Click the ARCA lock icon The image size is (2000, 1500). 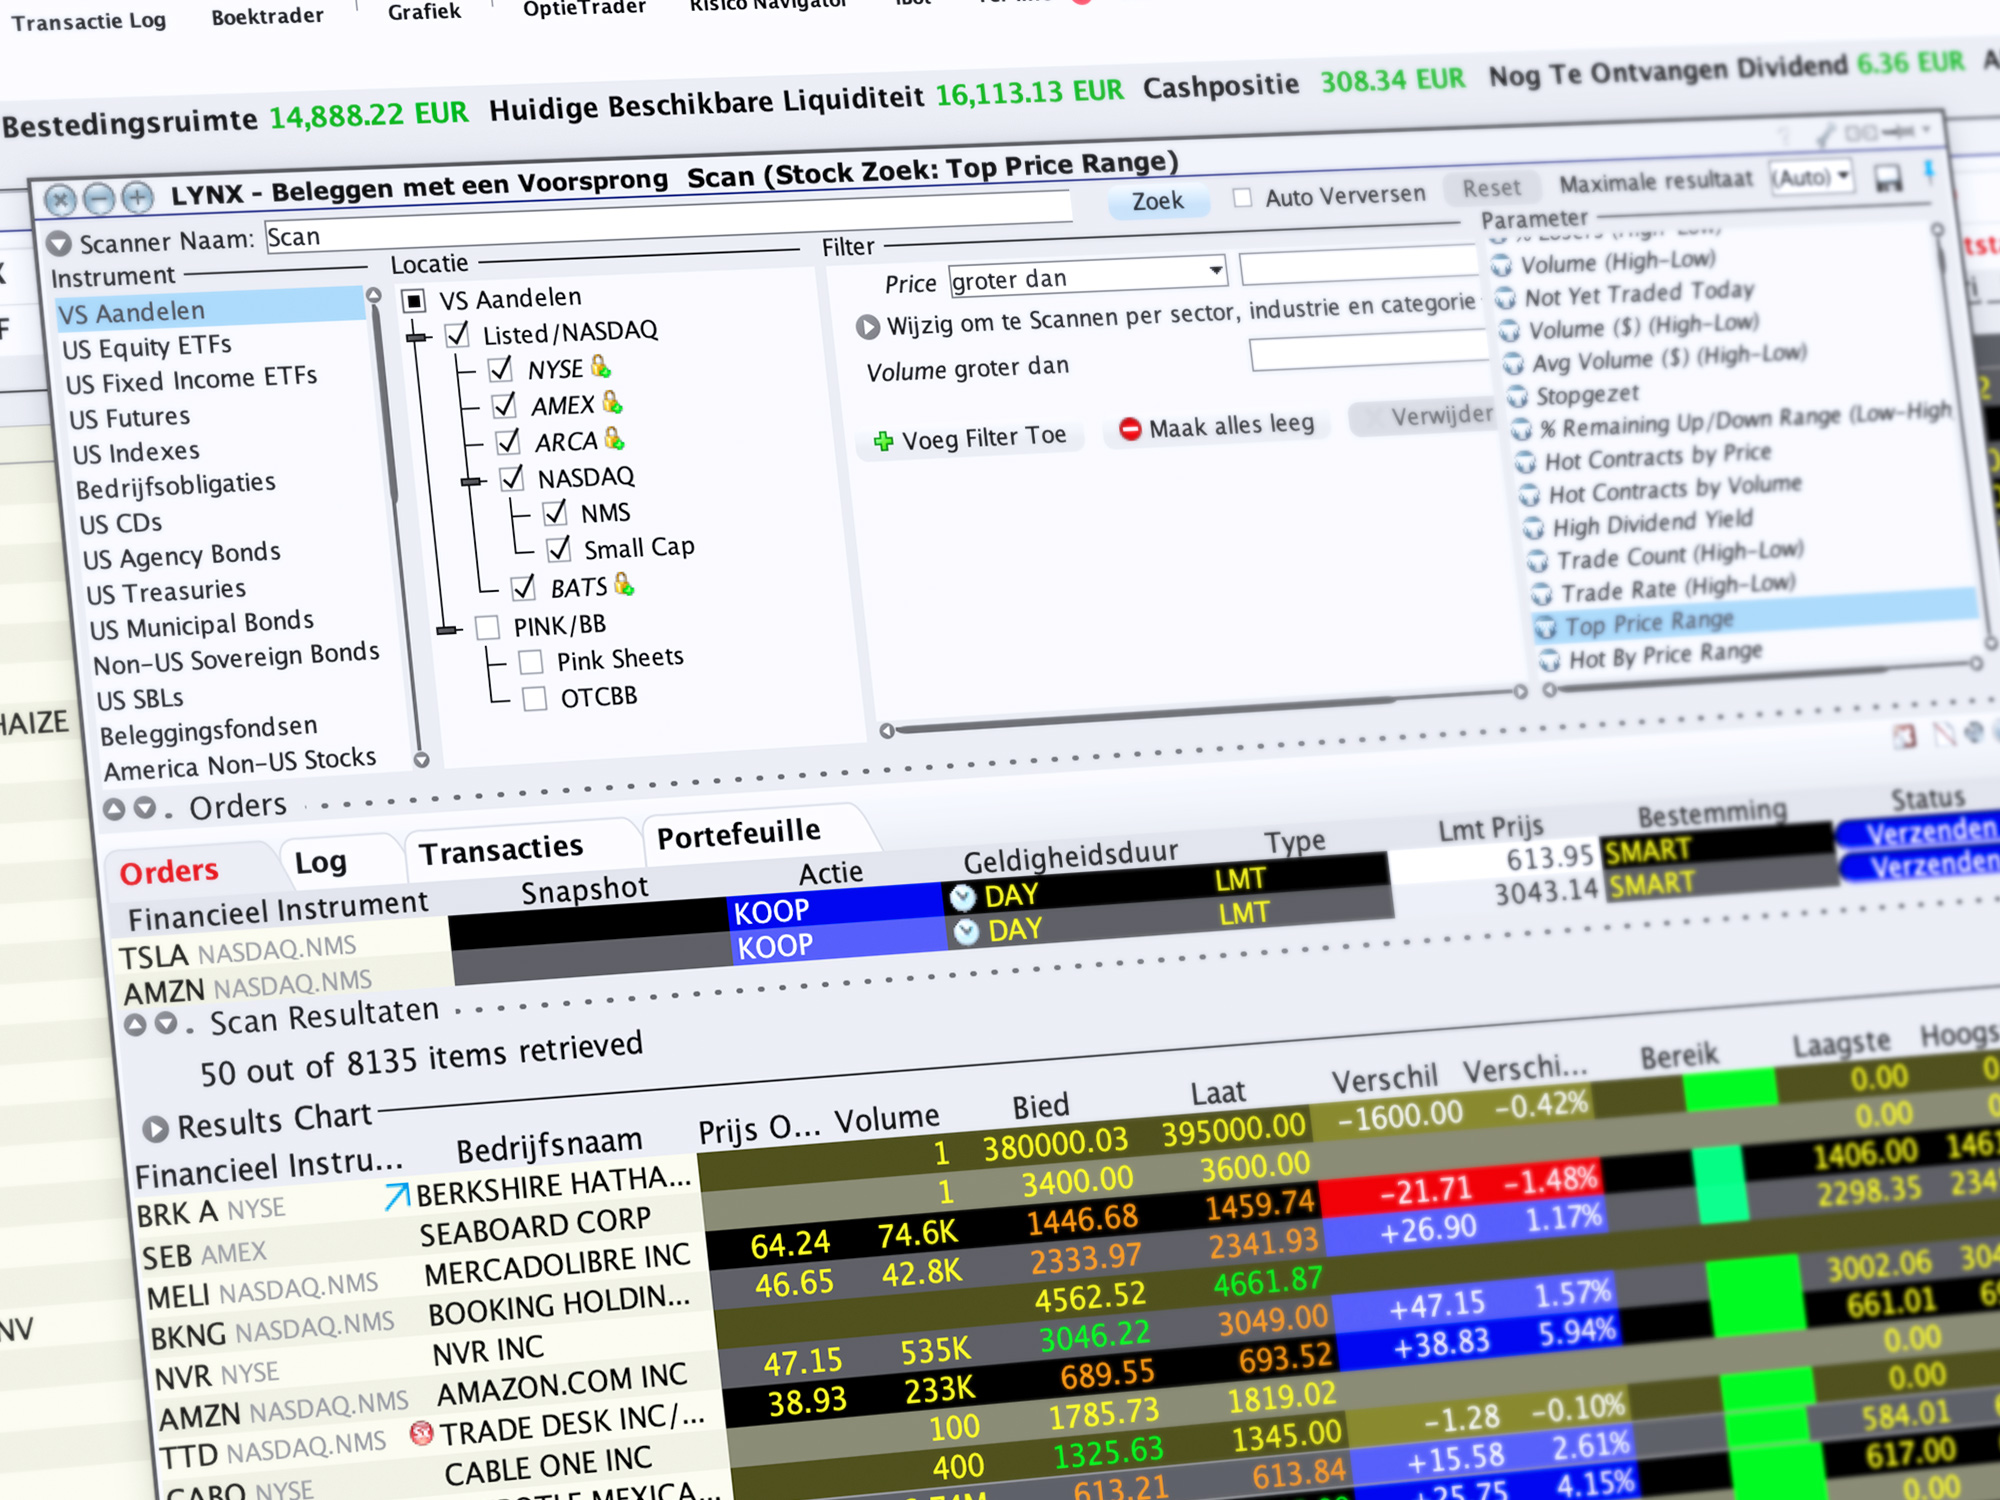[615, 438]
